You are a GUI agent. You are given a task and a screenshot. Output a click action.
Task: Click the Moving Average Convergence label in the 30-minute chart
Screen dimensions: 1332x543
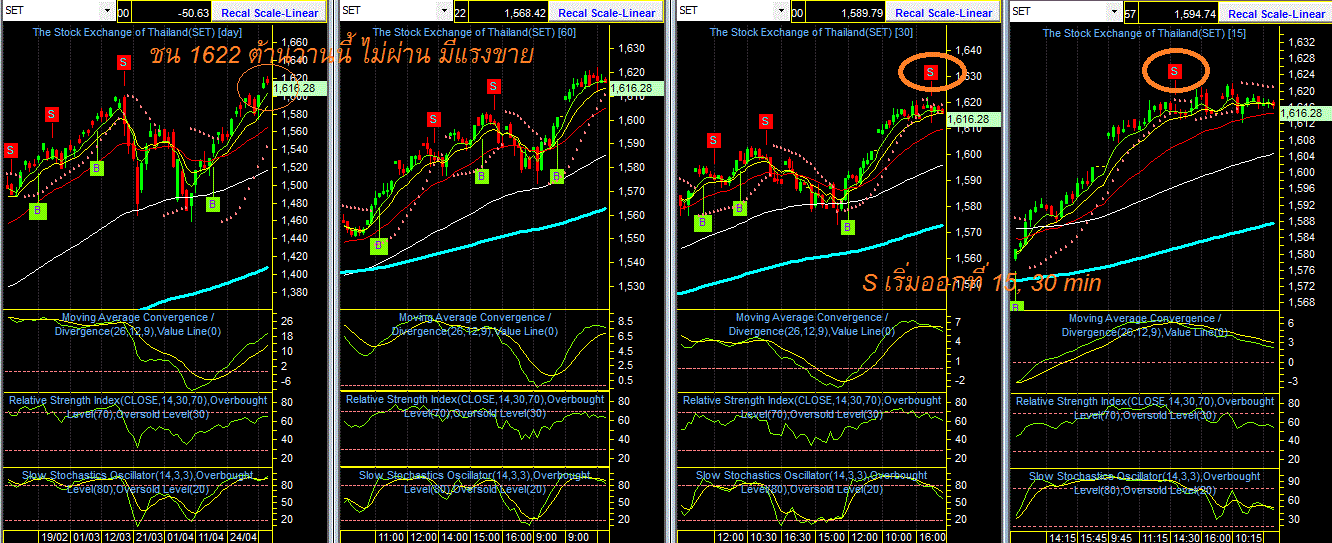pos(811,324)
